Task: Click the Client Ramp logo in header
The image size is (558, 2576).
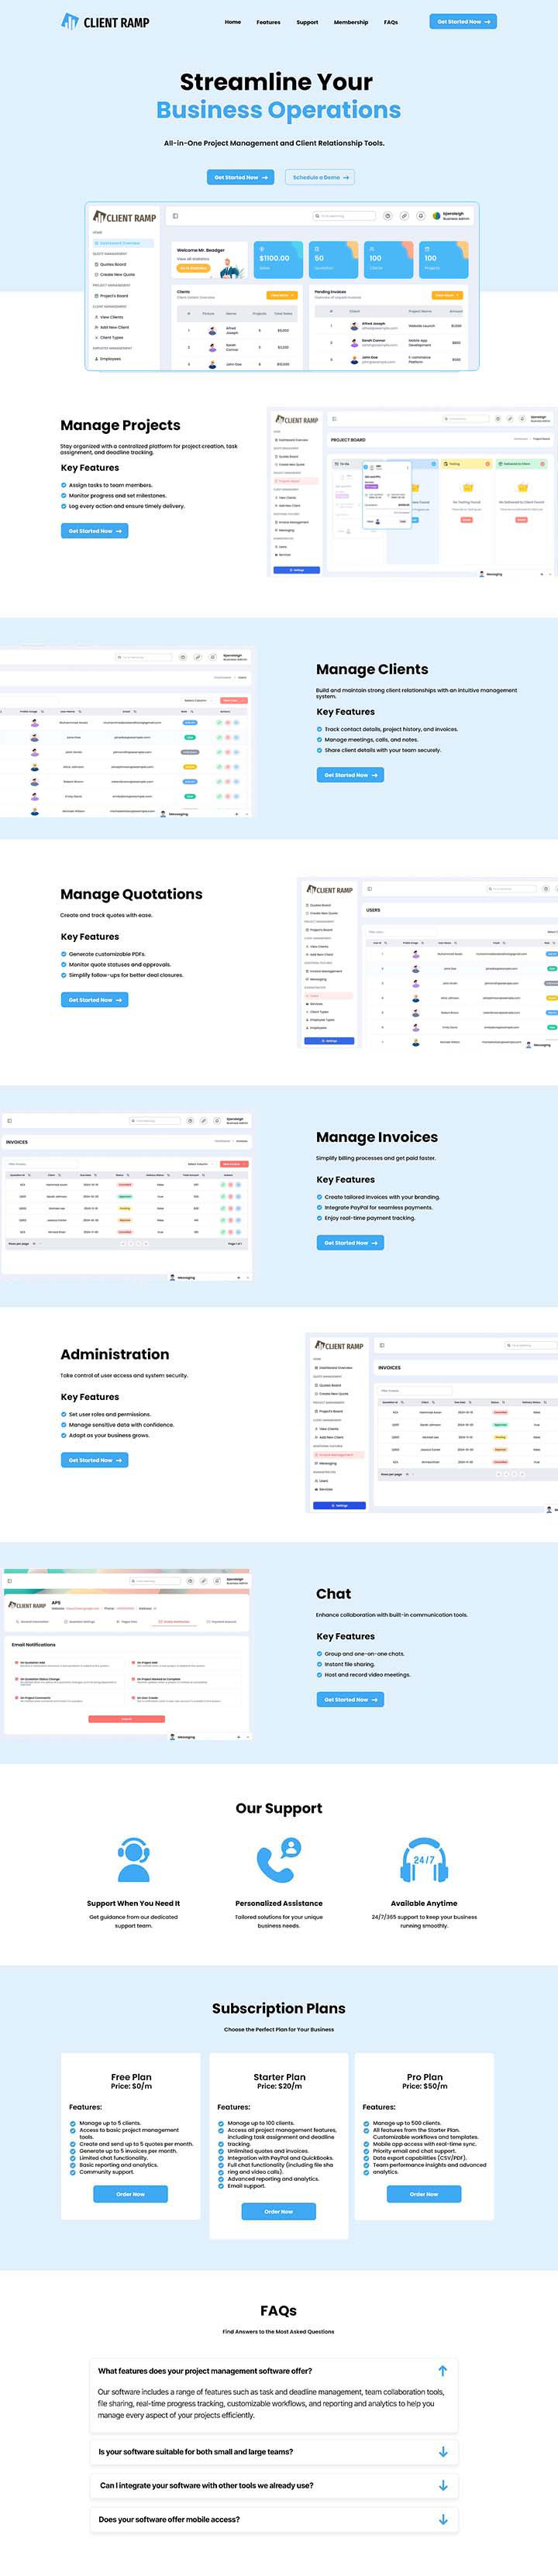Action: click(105, 22)
